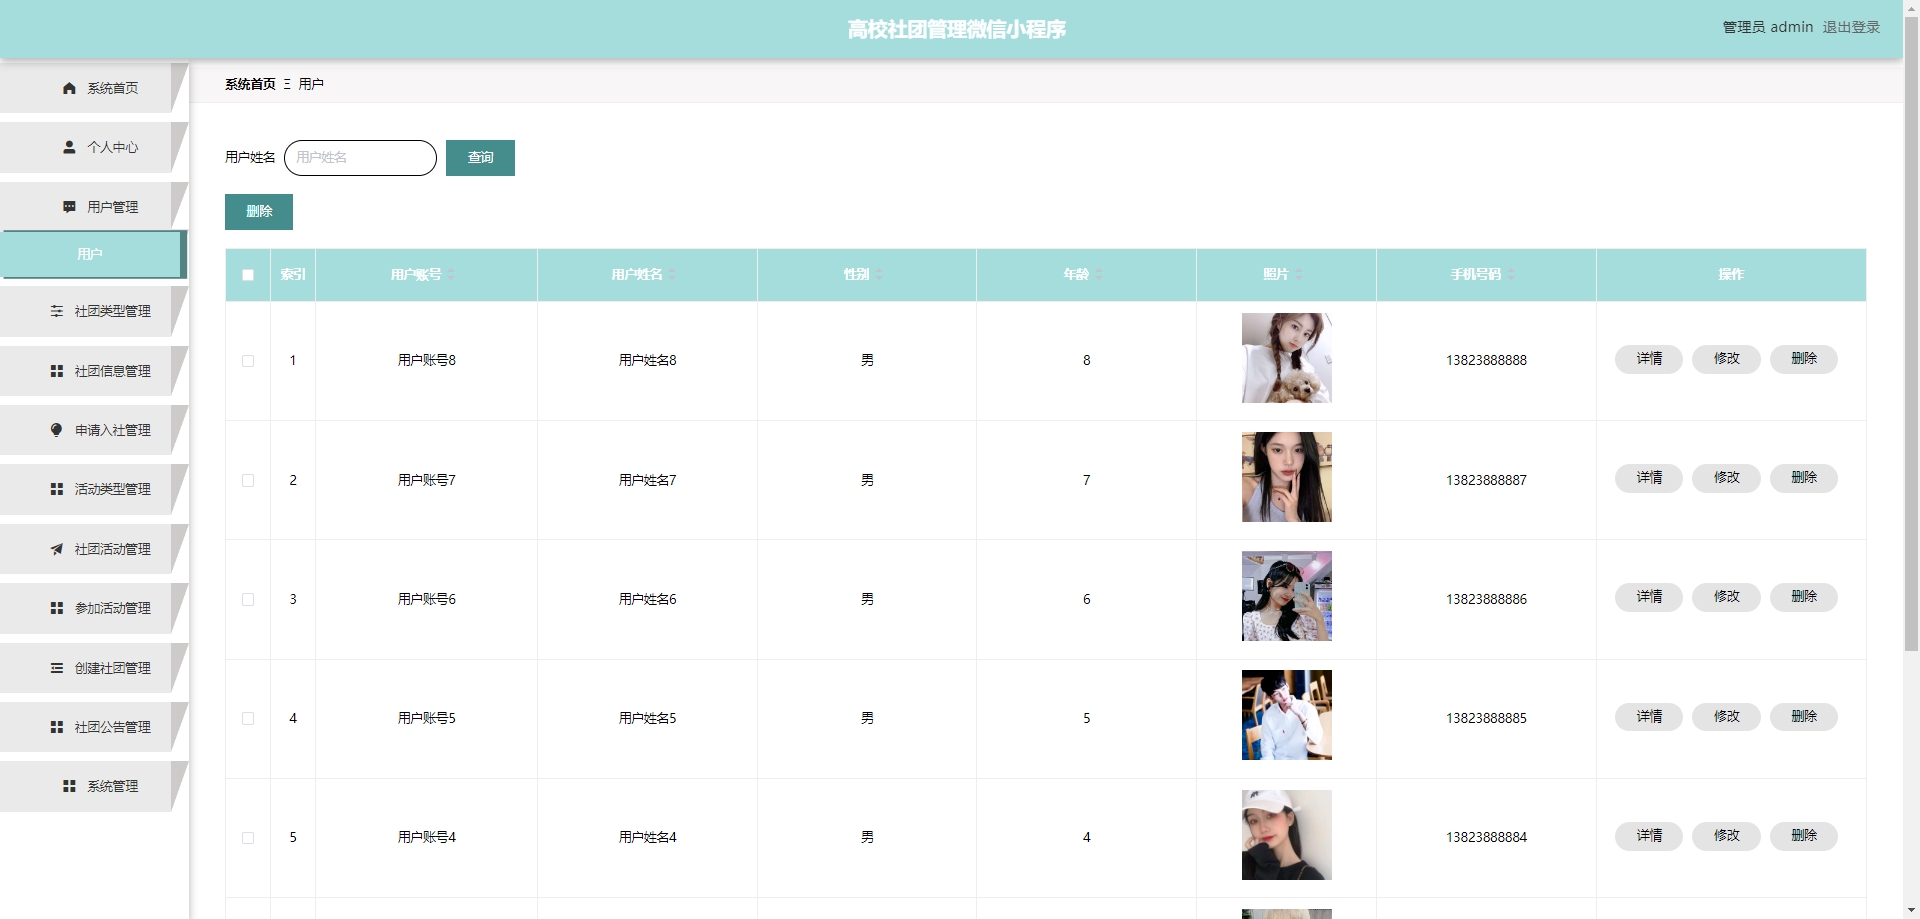Click the icon next to 社团类型管理

pyautogui.click(x=57, y=311)
